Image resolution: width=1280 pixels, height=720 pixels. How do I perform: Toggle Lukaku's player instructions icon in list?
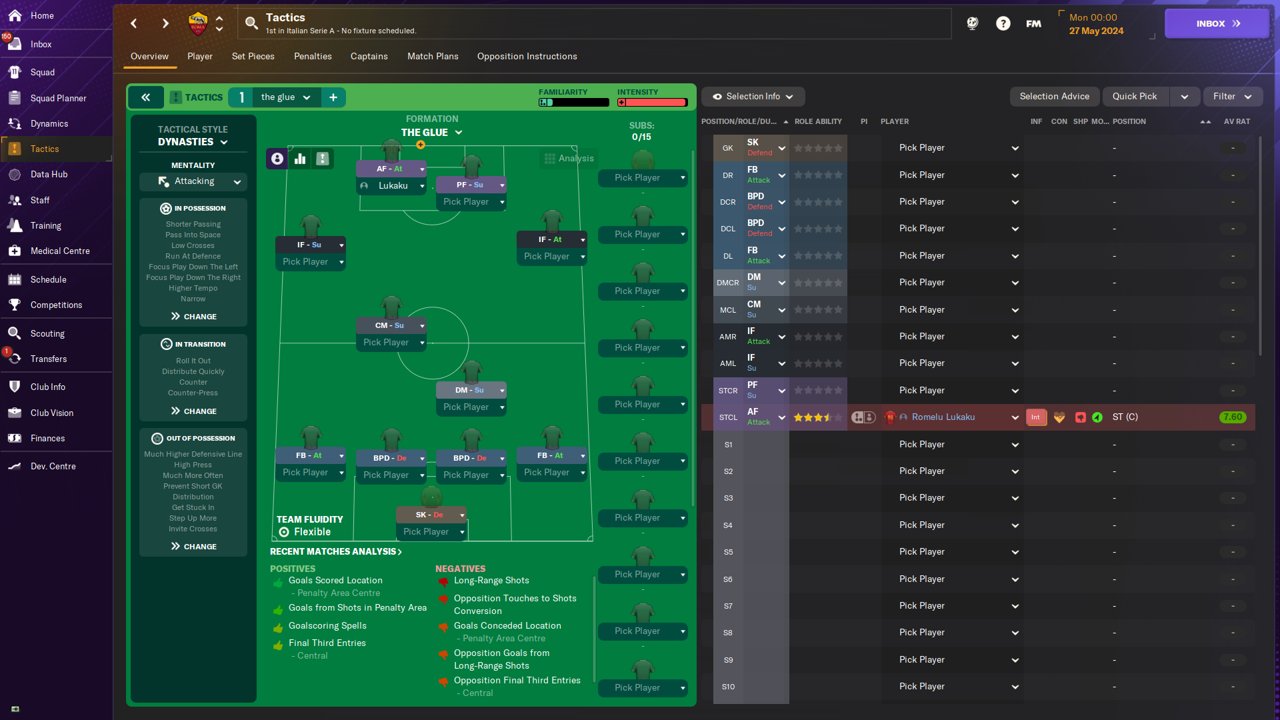pyautogui.click(x=863, y=417)
